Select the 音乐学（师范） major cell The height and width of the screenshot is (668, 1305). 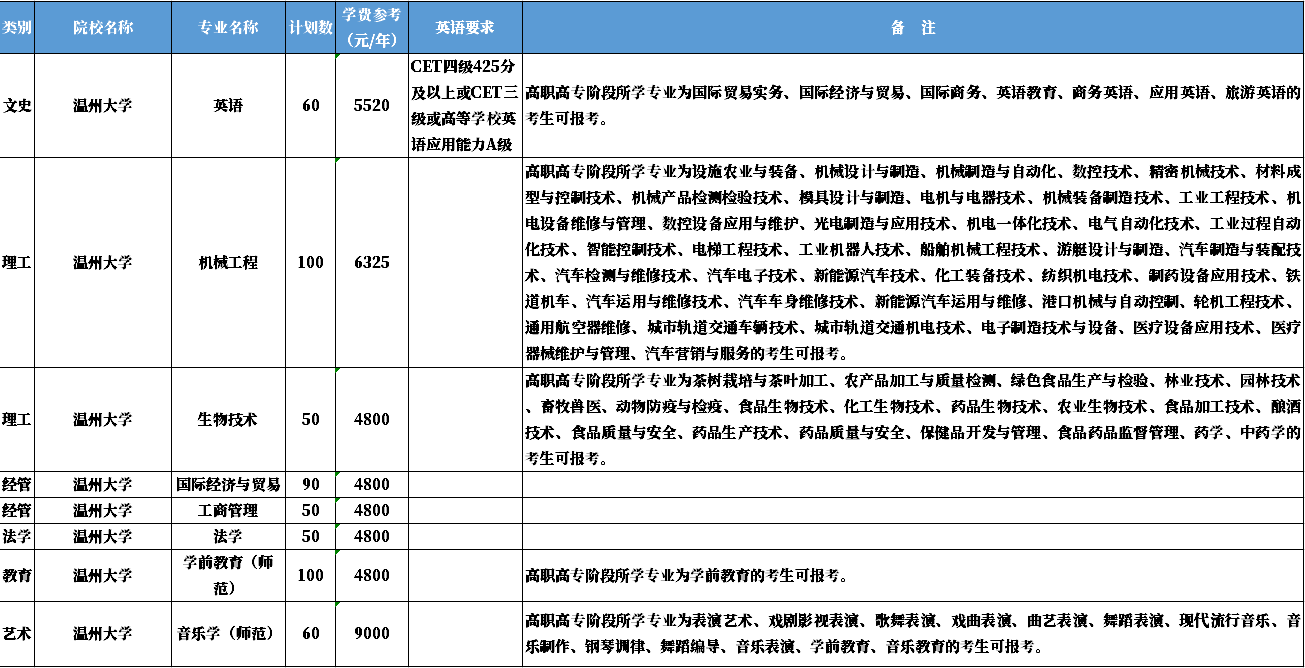[x=228, y=634]
